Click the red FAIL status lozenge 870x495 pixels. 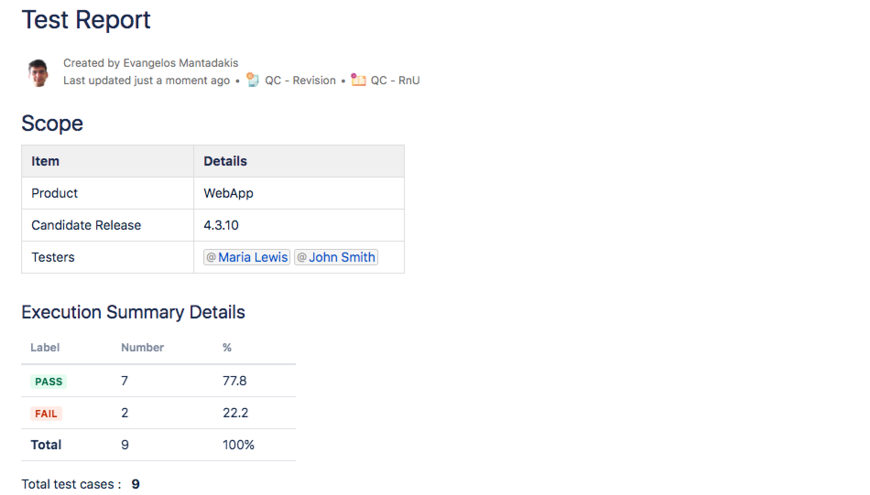tap(46, 413)
